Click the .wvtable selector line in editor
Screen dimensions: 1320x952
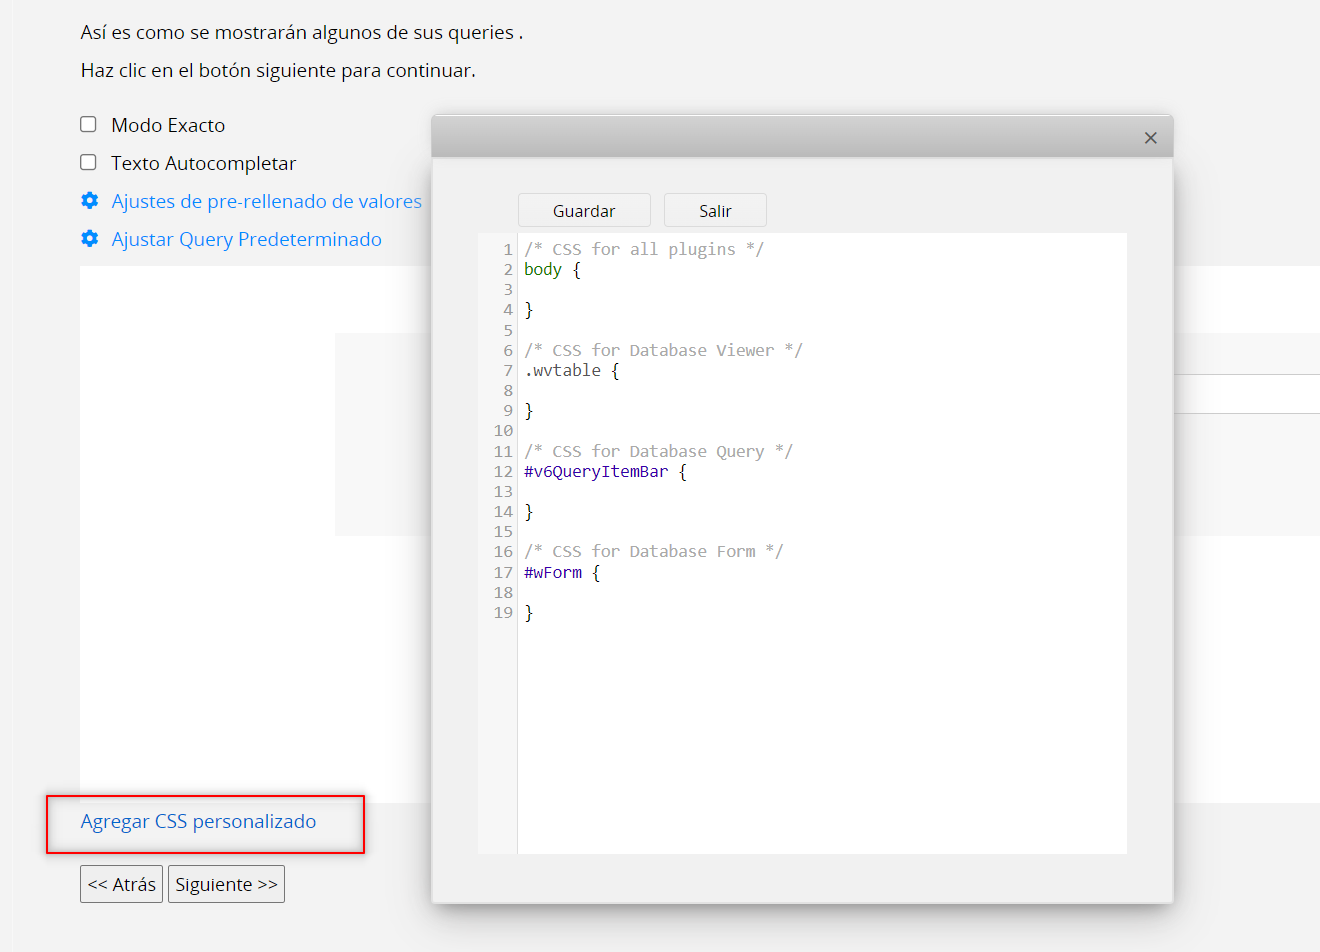[x=571, y=371]
